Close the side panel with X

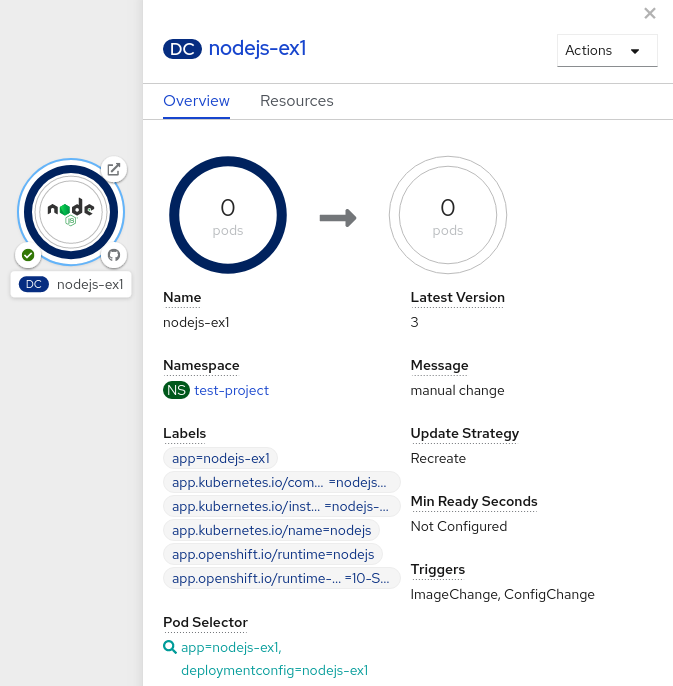coord(650,13)
